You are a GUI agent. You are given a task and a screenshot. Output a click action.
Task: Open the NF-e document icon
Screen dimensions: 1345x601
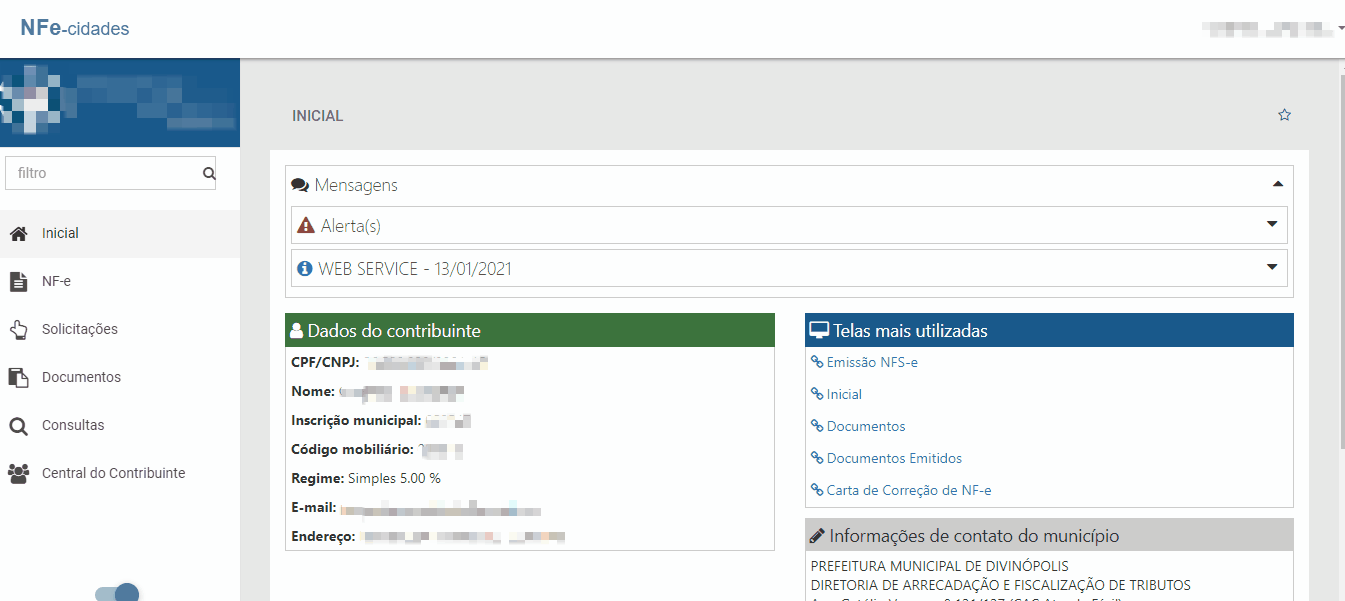click(17, 280)
